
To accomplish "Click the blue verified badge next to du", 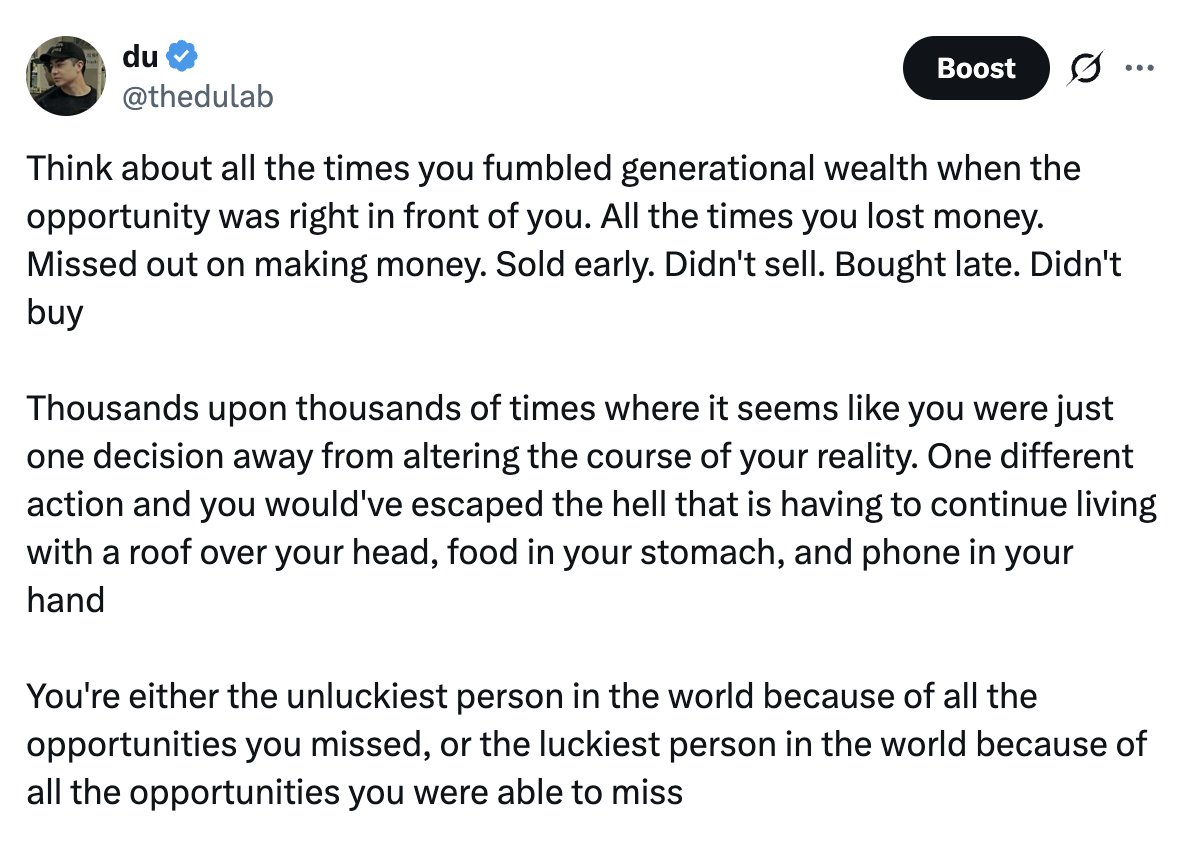I will click(182, 56).
